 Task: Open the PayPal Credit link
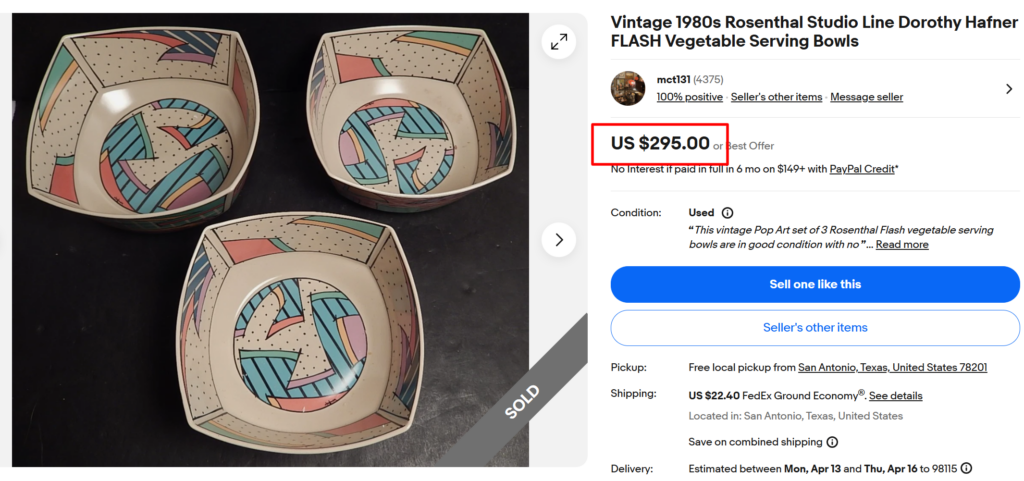[862, 169]
